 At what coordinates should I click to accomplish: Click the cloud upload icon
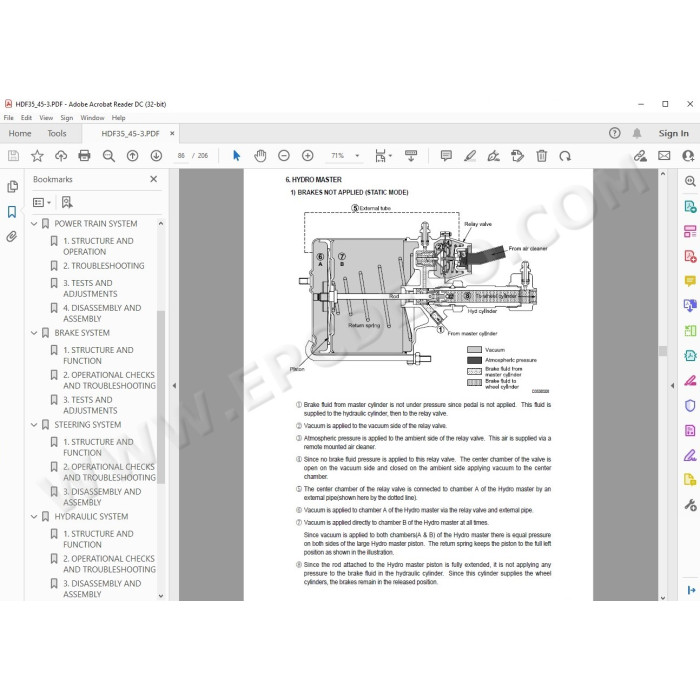pyautogui.click(x=61, y=155)
